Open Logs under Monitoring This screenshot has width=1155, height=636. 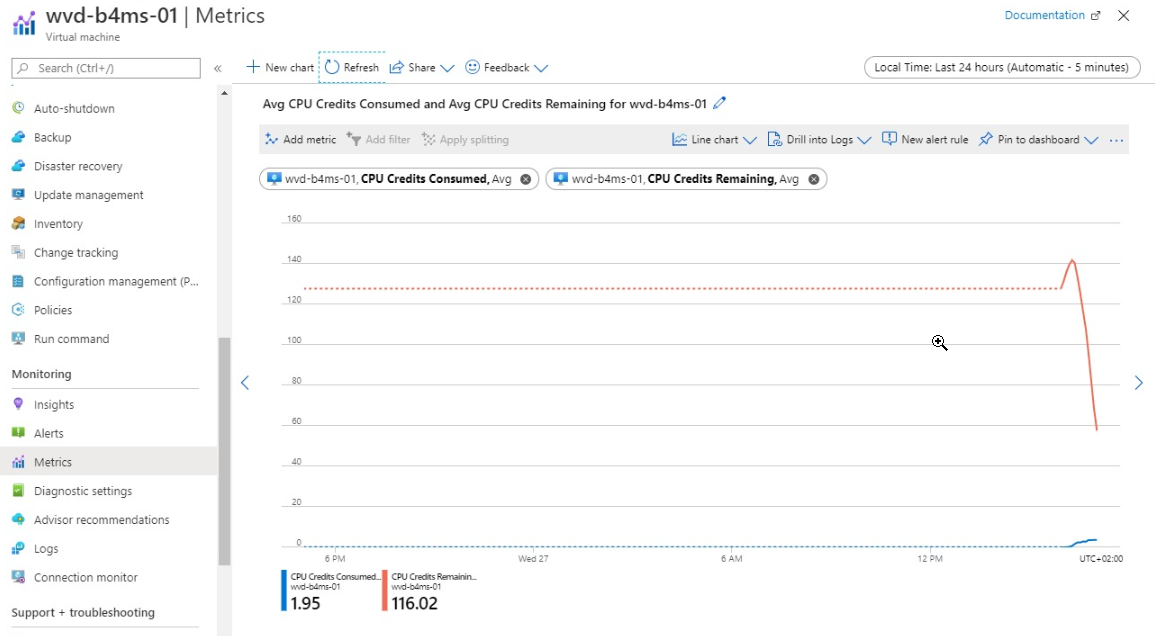click(x=46, y=548)
